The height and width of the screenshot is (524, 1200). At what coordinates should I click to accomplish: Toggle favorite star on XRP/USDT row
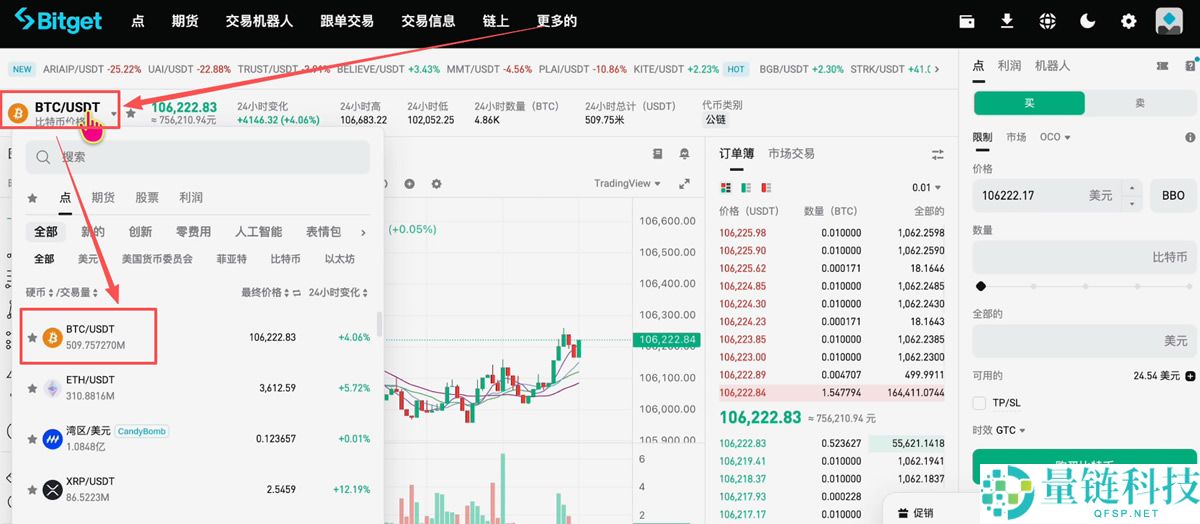pos(32,489)
